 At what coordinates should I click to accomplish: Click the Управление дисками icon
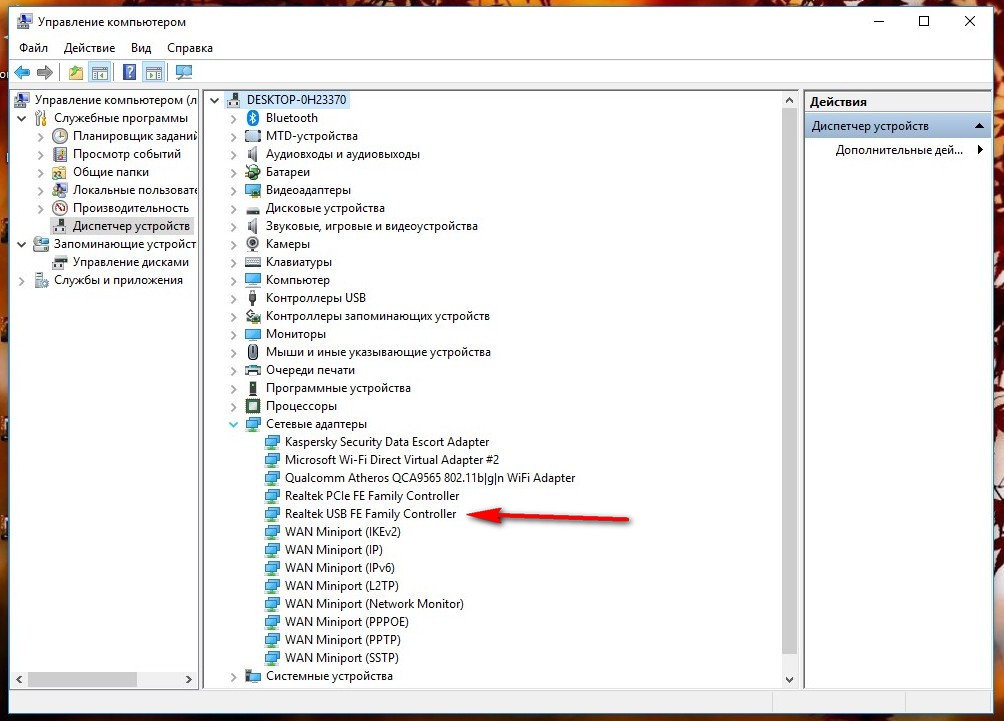[60, 262]
